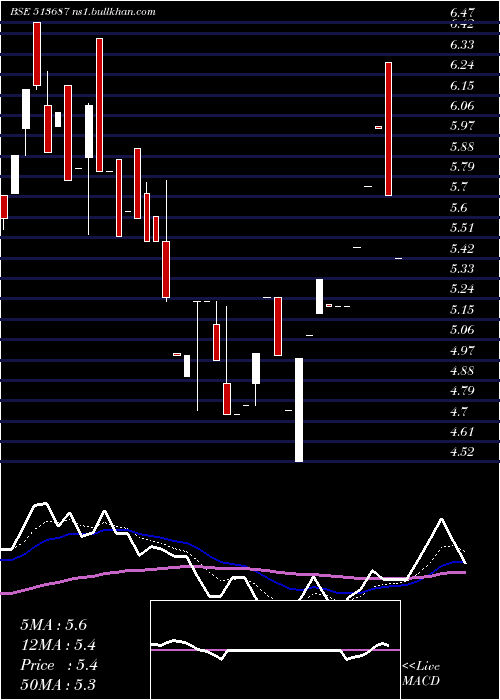Choose the 5.51 price level text

click(x=462, y=228)
